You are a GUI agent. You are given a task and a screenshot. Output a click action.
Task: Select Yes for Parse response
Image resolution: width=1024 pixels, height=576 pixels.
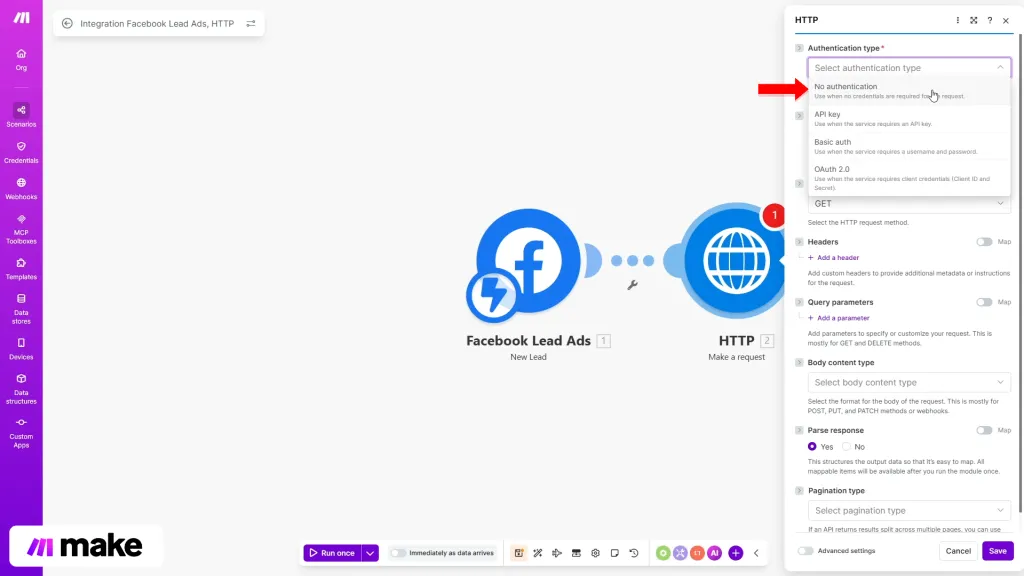click(812, 447)
